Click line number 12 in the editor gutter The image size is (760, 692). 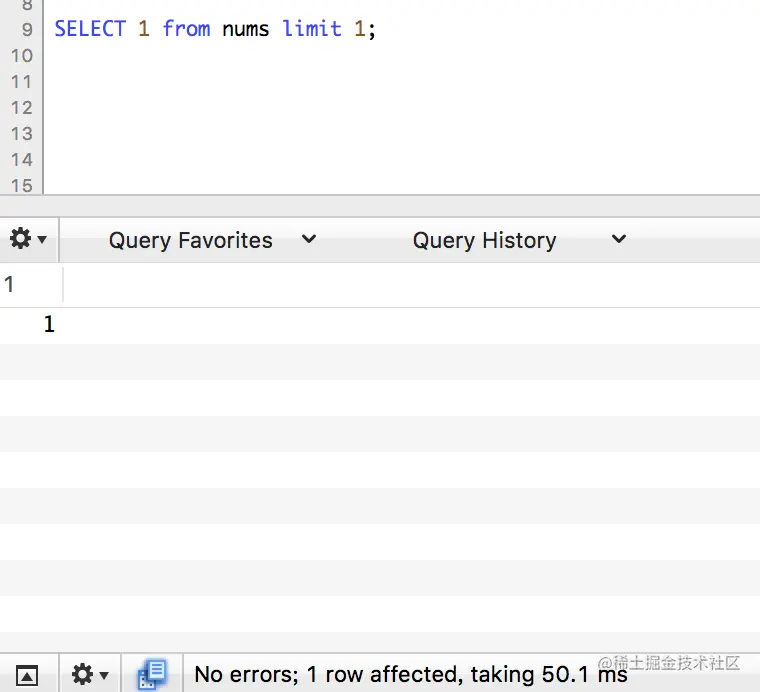(x=22, y=108)
